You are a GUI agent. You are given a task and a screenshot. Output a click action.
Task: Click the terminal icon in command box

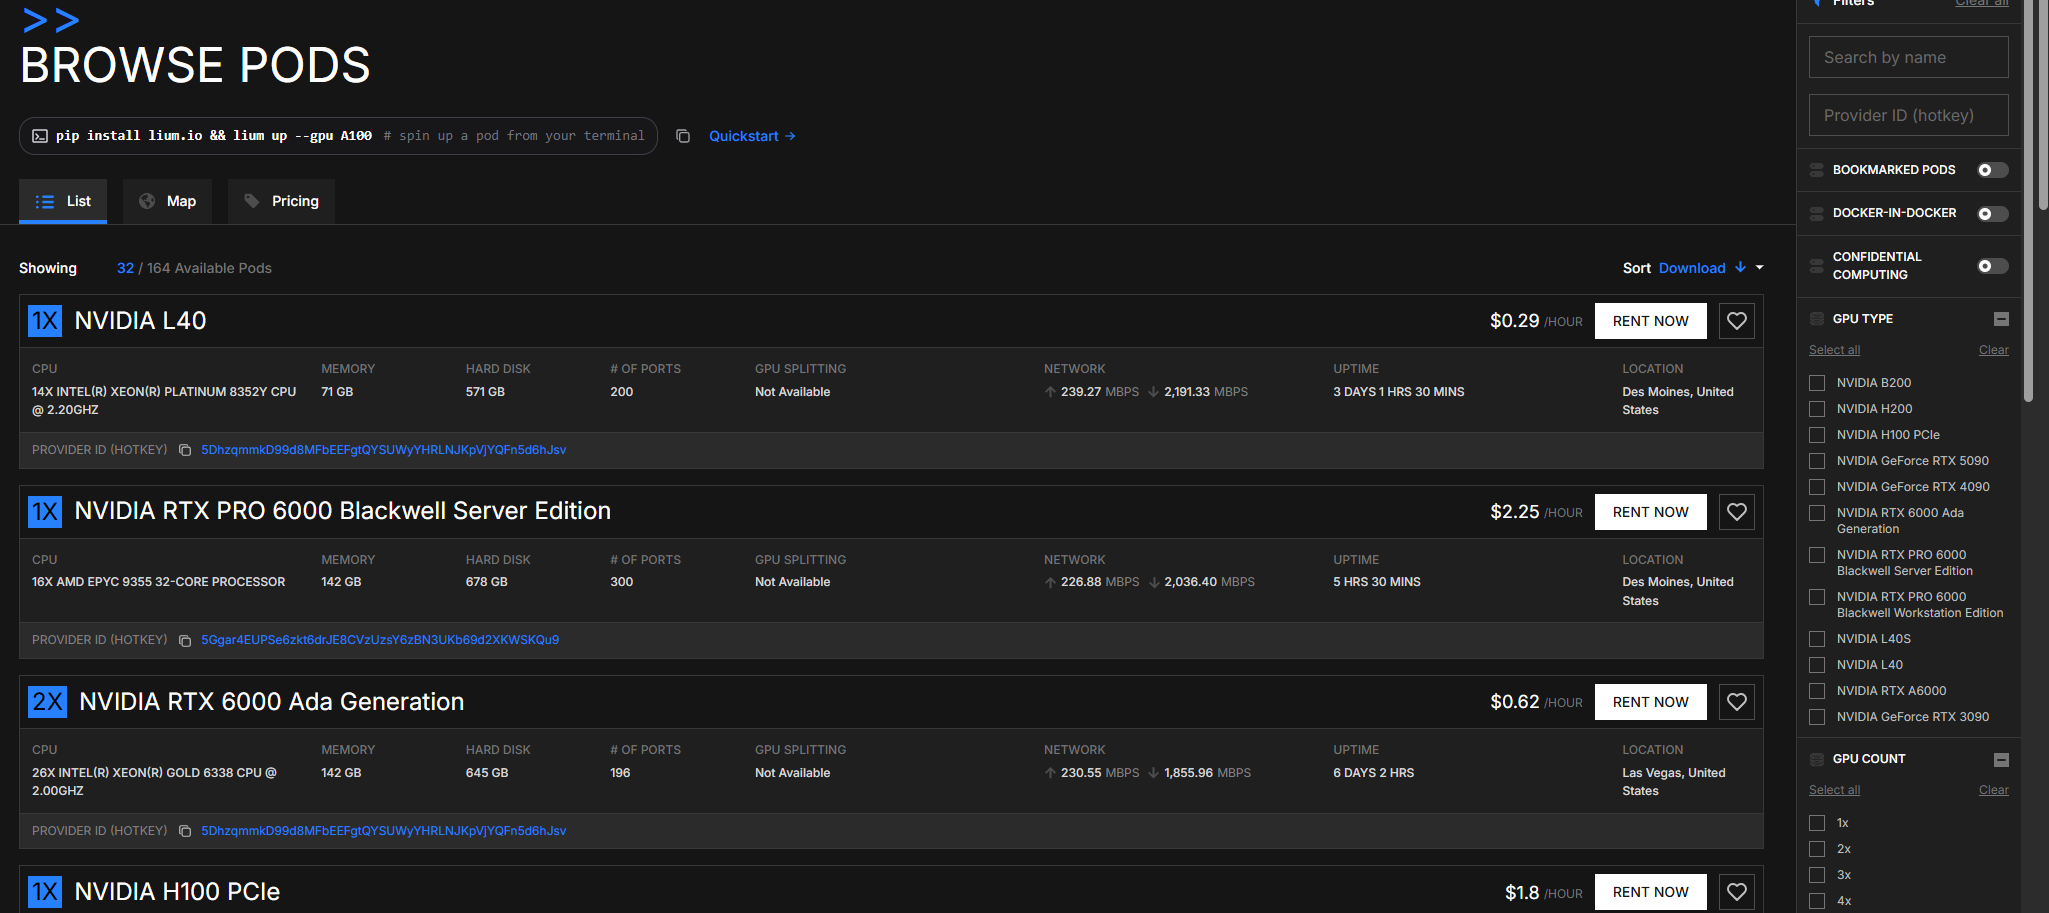(x=40, y=136)
